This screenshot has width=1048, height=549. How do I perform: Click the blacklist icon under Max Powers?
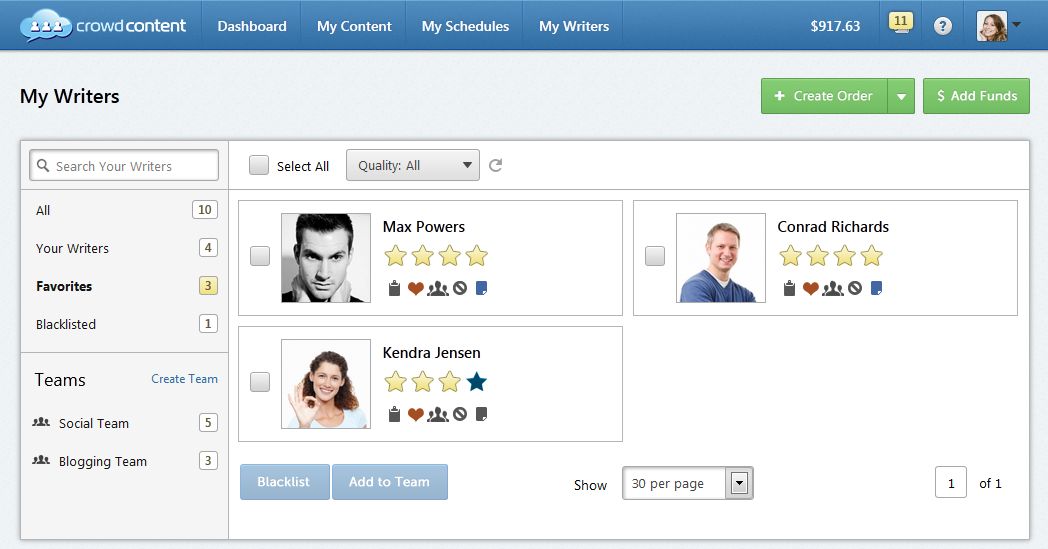pyautogui.click(x=460, y=288)
